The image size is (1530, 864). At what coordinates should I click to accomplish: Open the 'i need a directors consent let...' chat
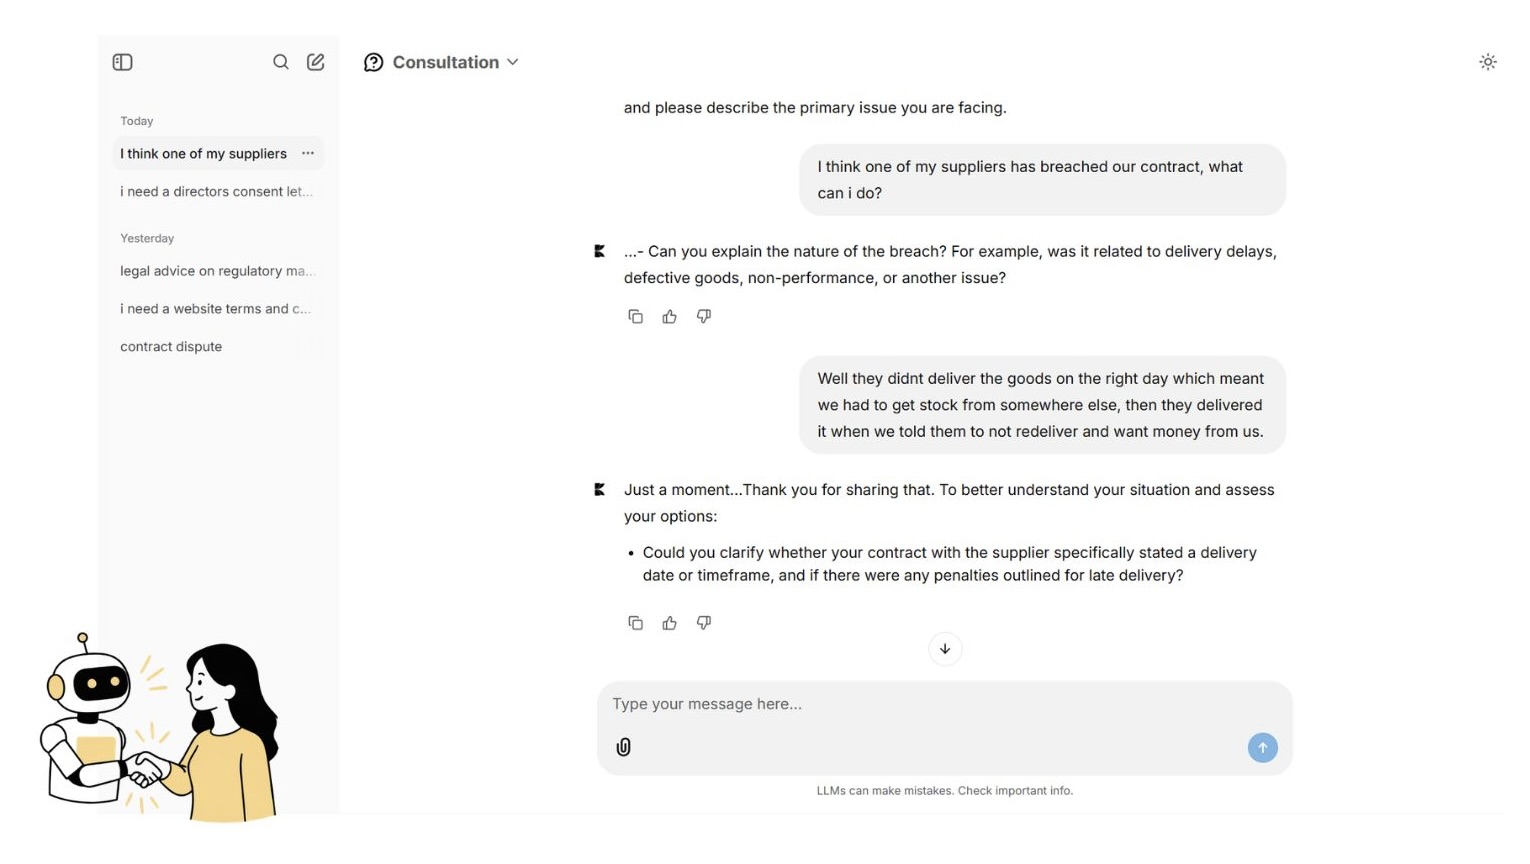tap(217, 191)
